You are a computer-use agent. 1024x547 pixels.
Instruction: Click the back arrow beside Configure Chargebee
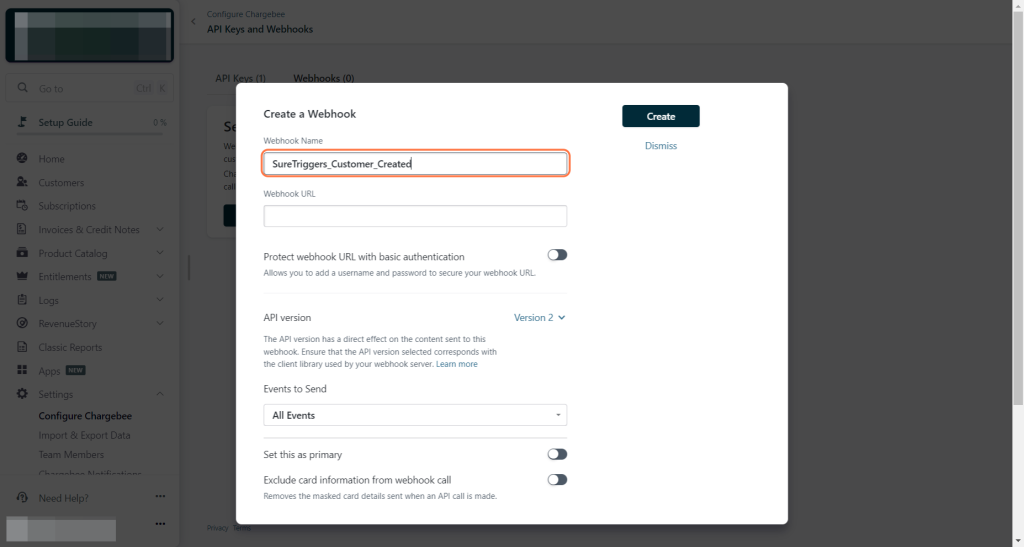(x=193, y=21)
